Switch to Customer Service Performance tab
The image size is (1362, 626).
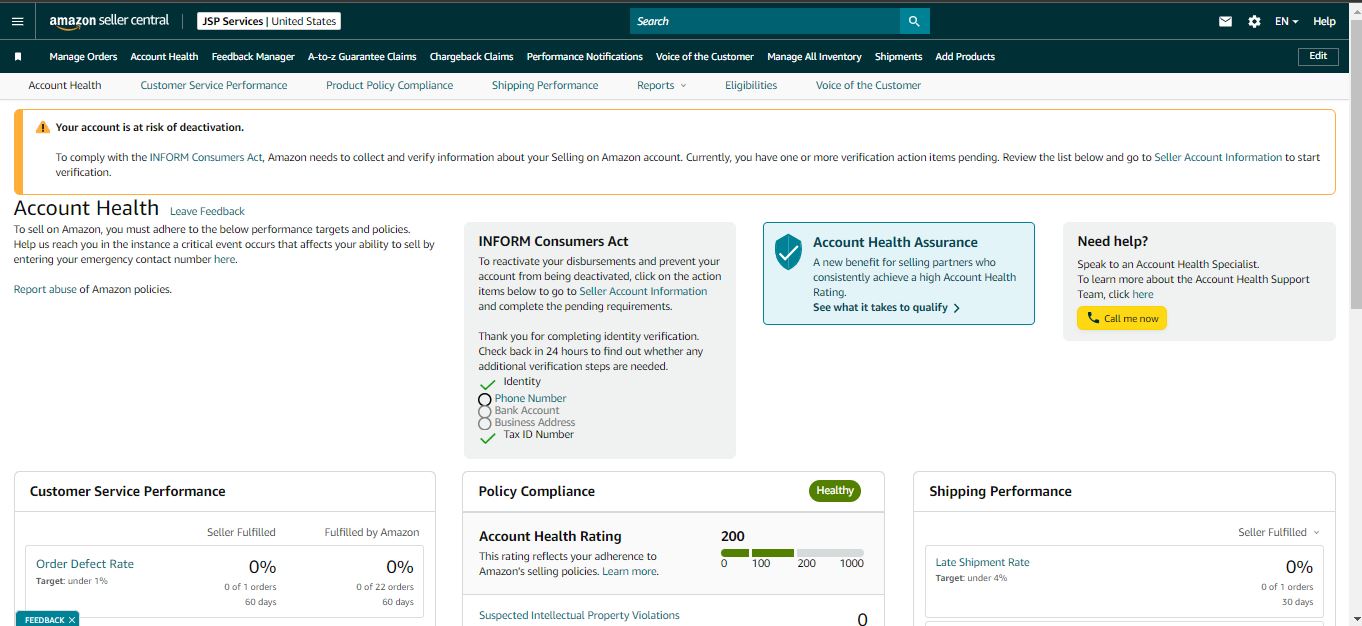click(214, 85)
